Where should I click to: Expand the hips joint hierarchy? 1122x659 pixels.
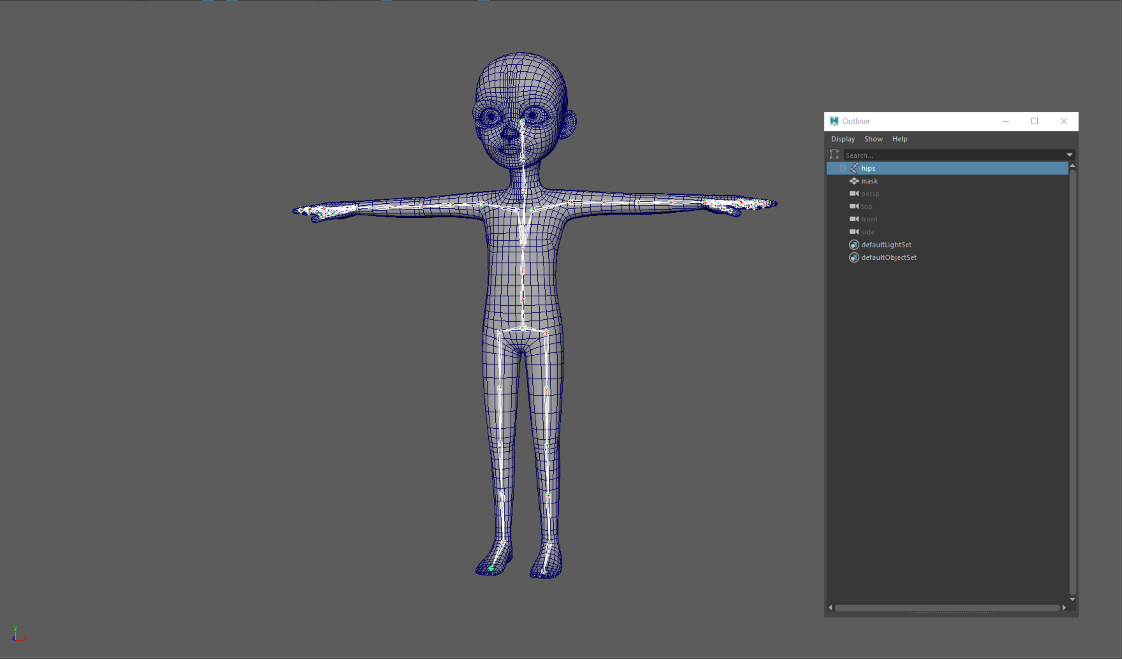842,169
